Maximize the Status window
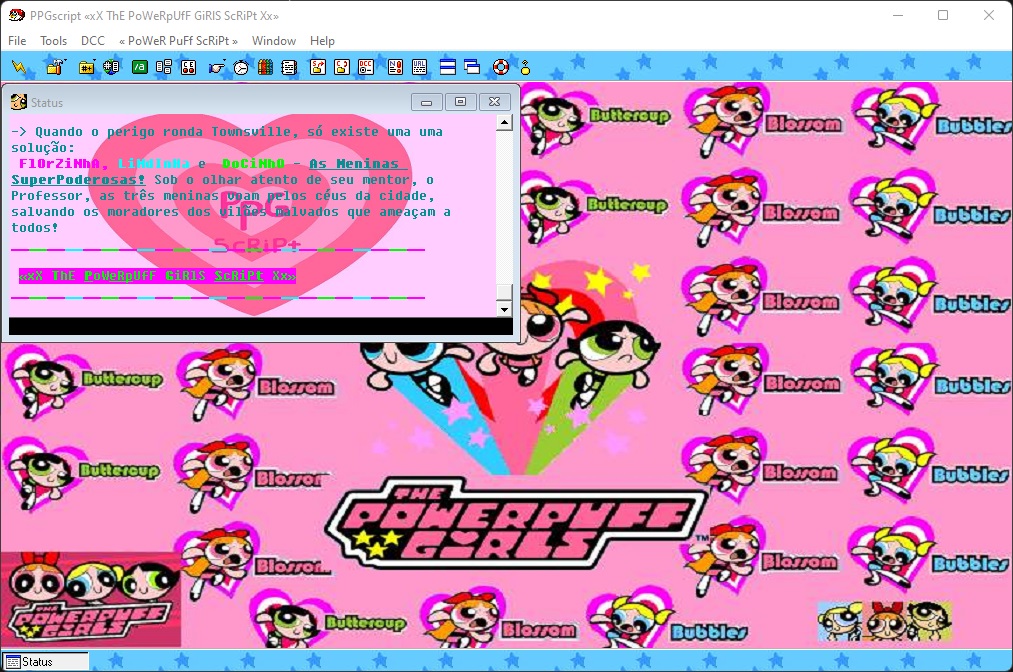 [461, 102]
